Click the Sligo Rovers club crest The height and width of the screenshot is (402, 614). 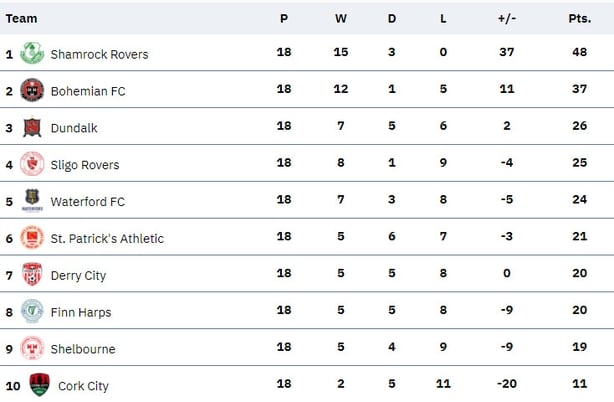point(32,164)
